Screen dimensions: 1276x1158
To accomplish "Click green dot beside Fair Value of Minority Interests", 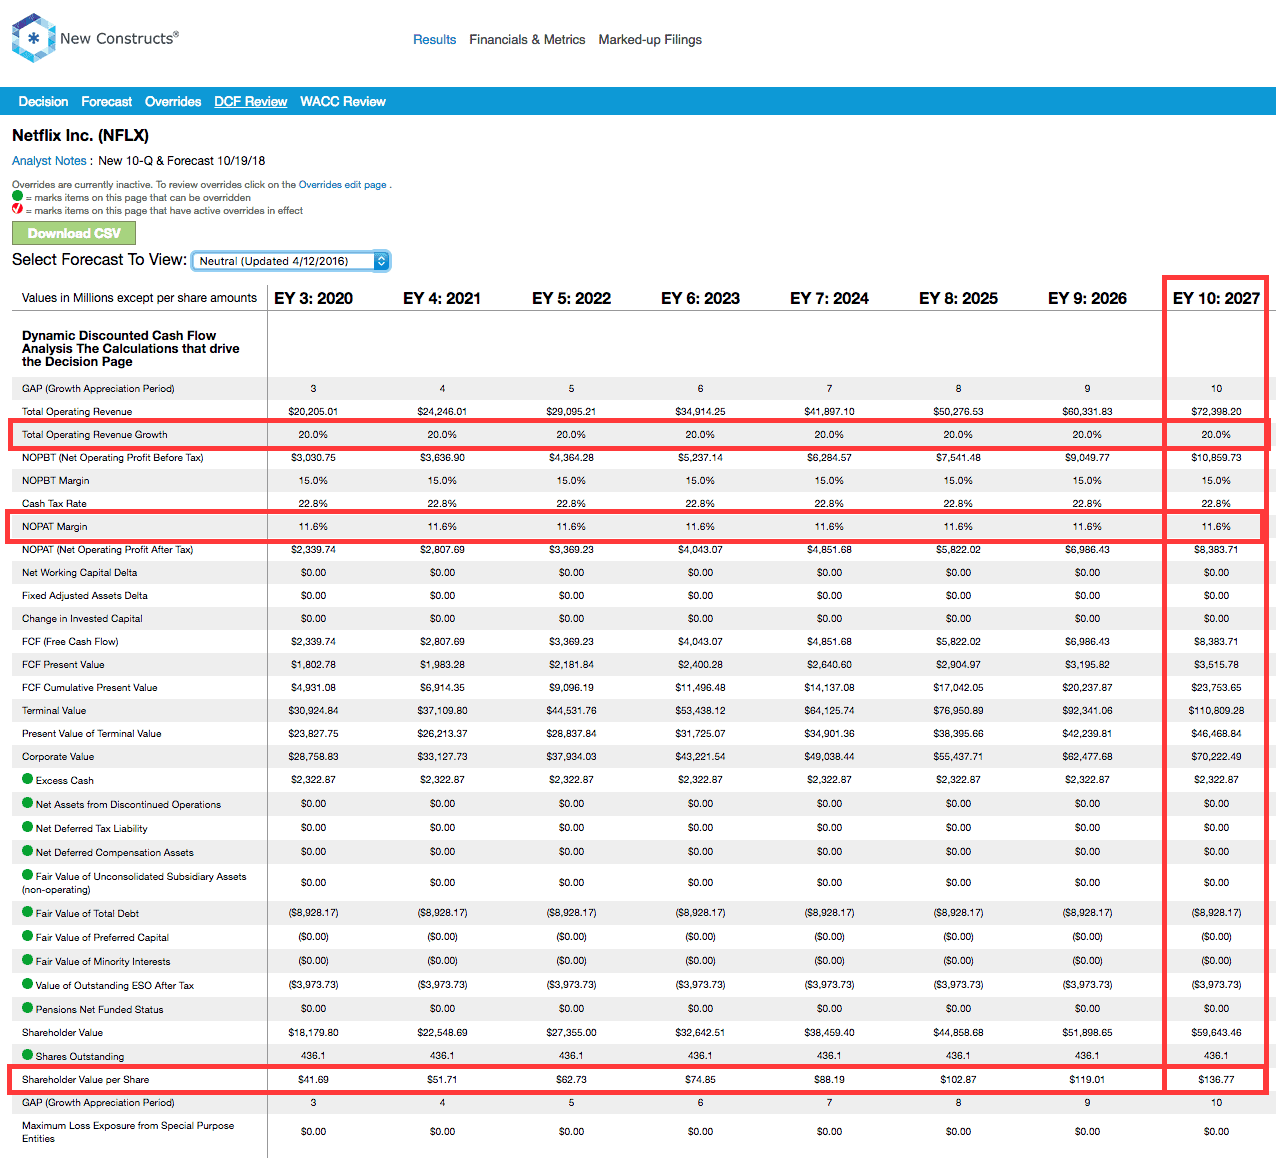I will pos(28,960).
